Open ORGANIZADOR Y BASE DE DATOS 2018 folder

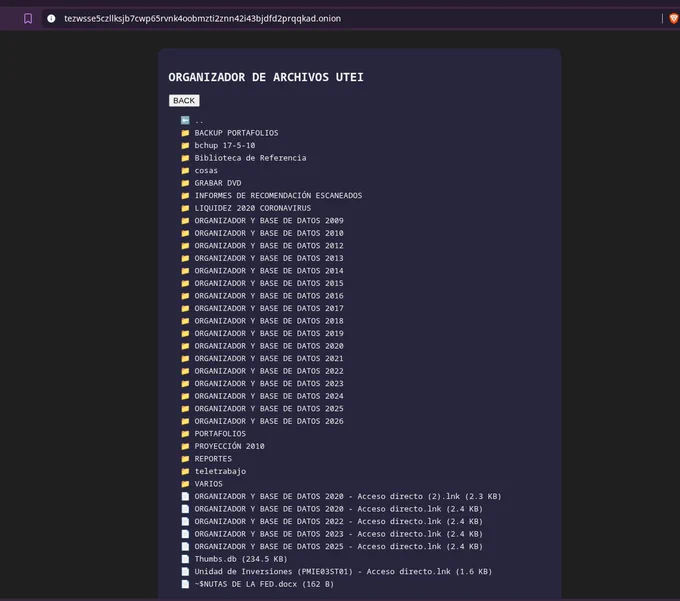tap(269, 321)
